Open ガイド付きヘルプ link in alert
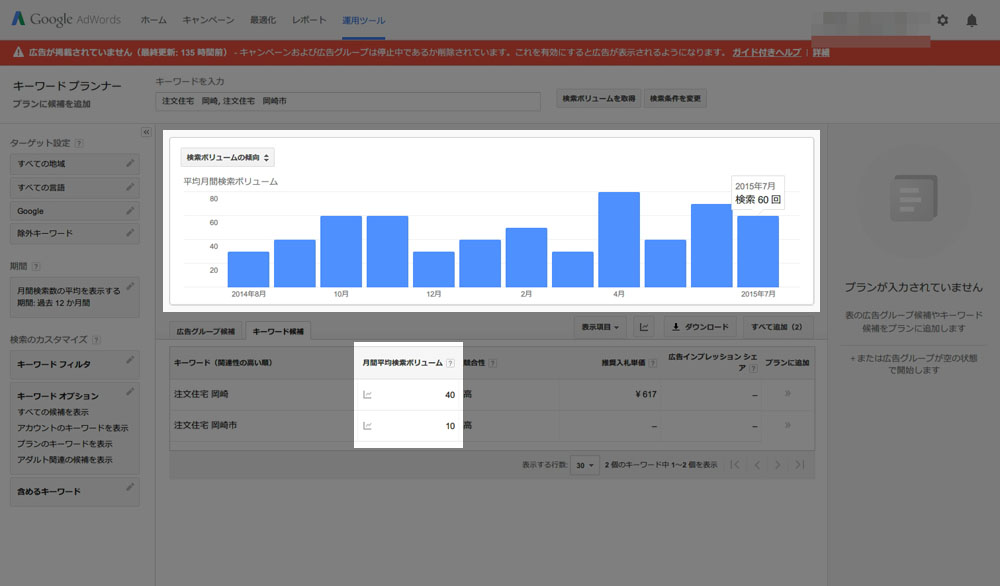The height and width of the screenshot is (586, 1000). tap(766, 52)
